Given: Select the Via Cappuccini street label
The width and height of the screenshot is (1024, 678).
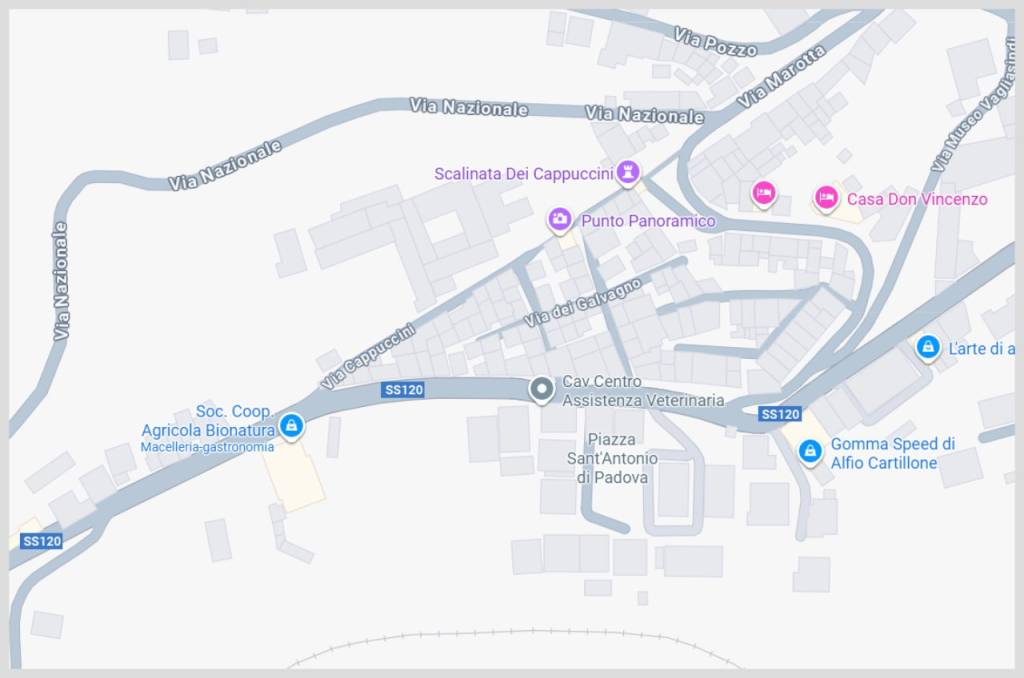Looking at the screenshot, I should [x=368, y=357].
